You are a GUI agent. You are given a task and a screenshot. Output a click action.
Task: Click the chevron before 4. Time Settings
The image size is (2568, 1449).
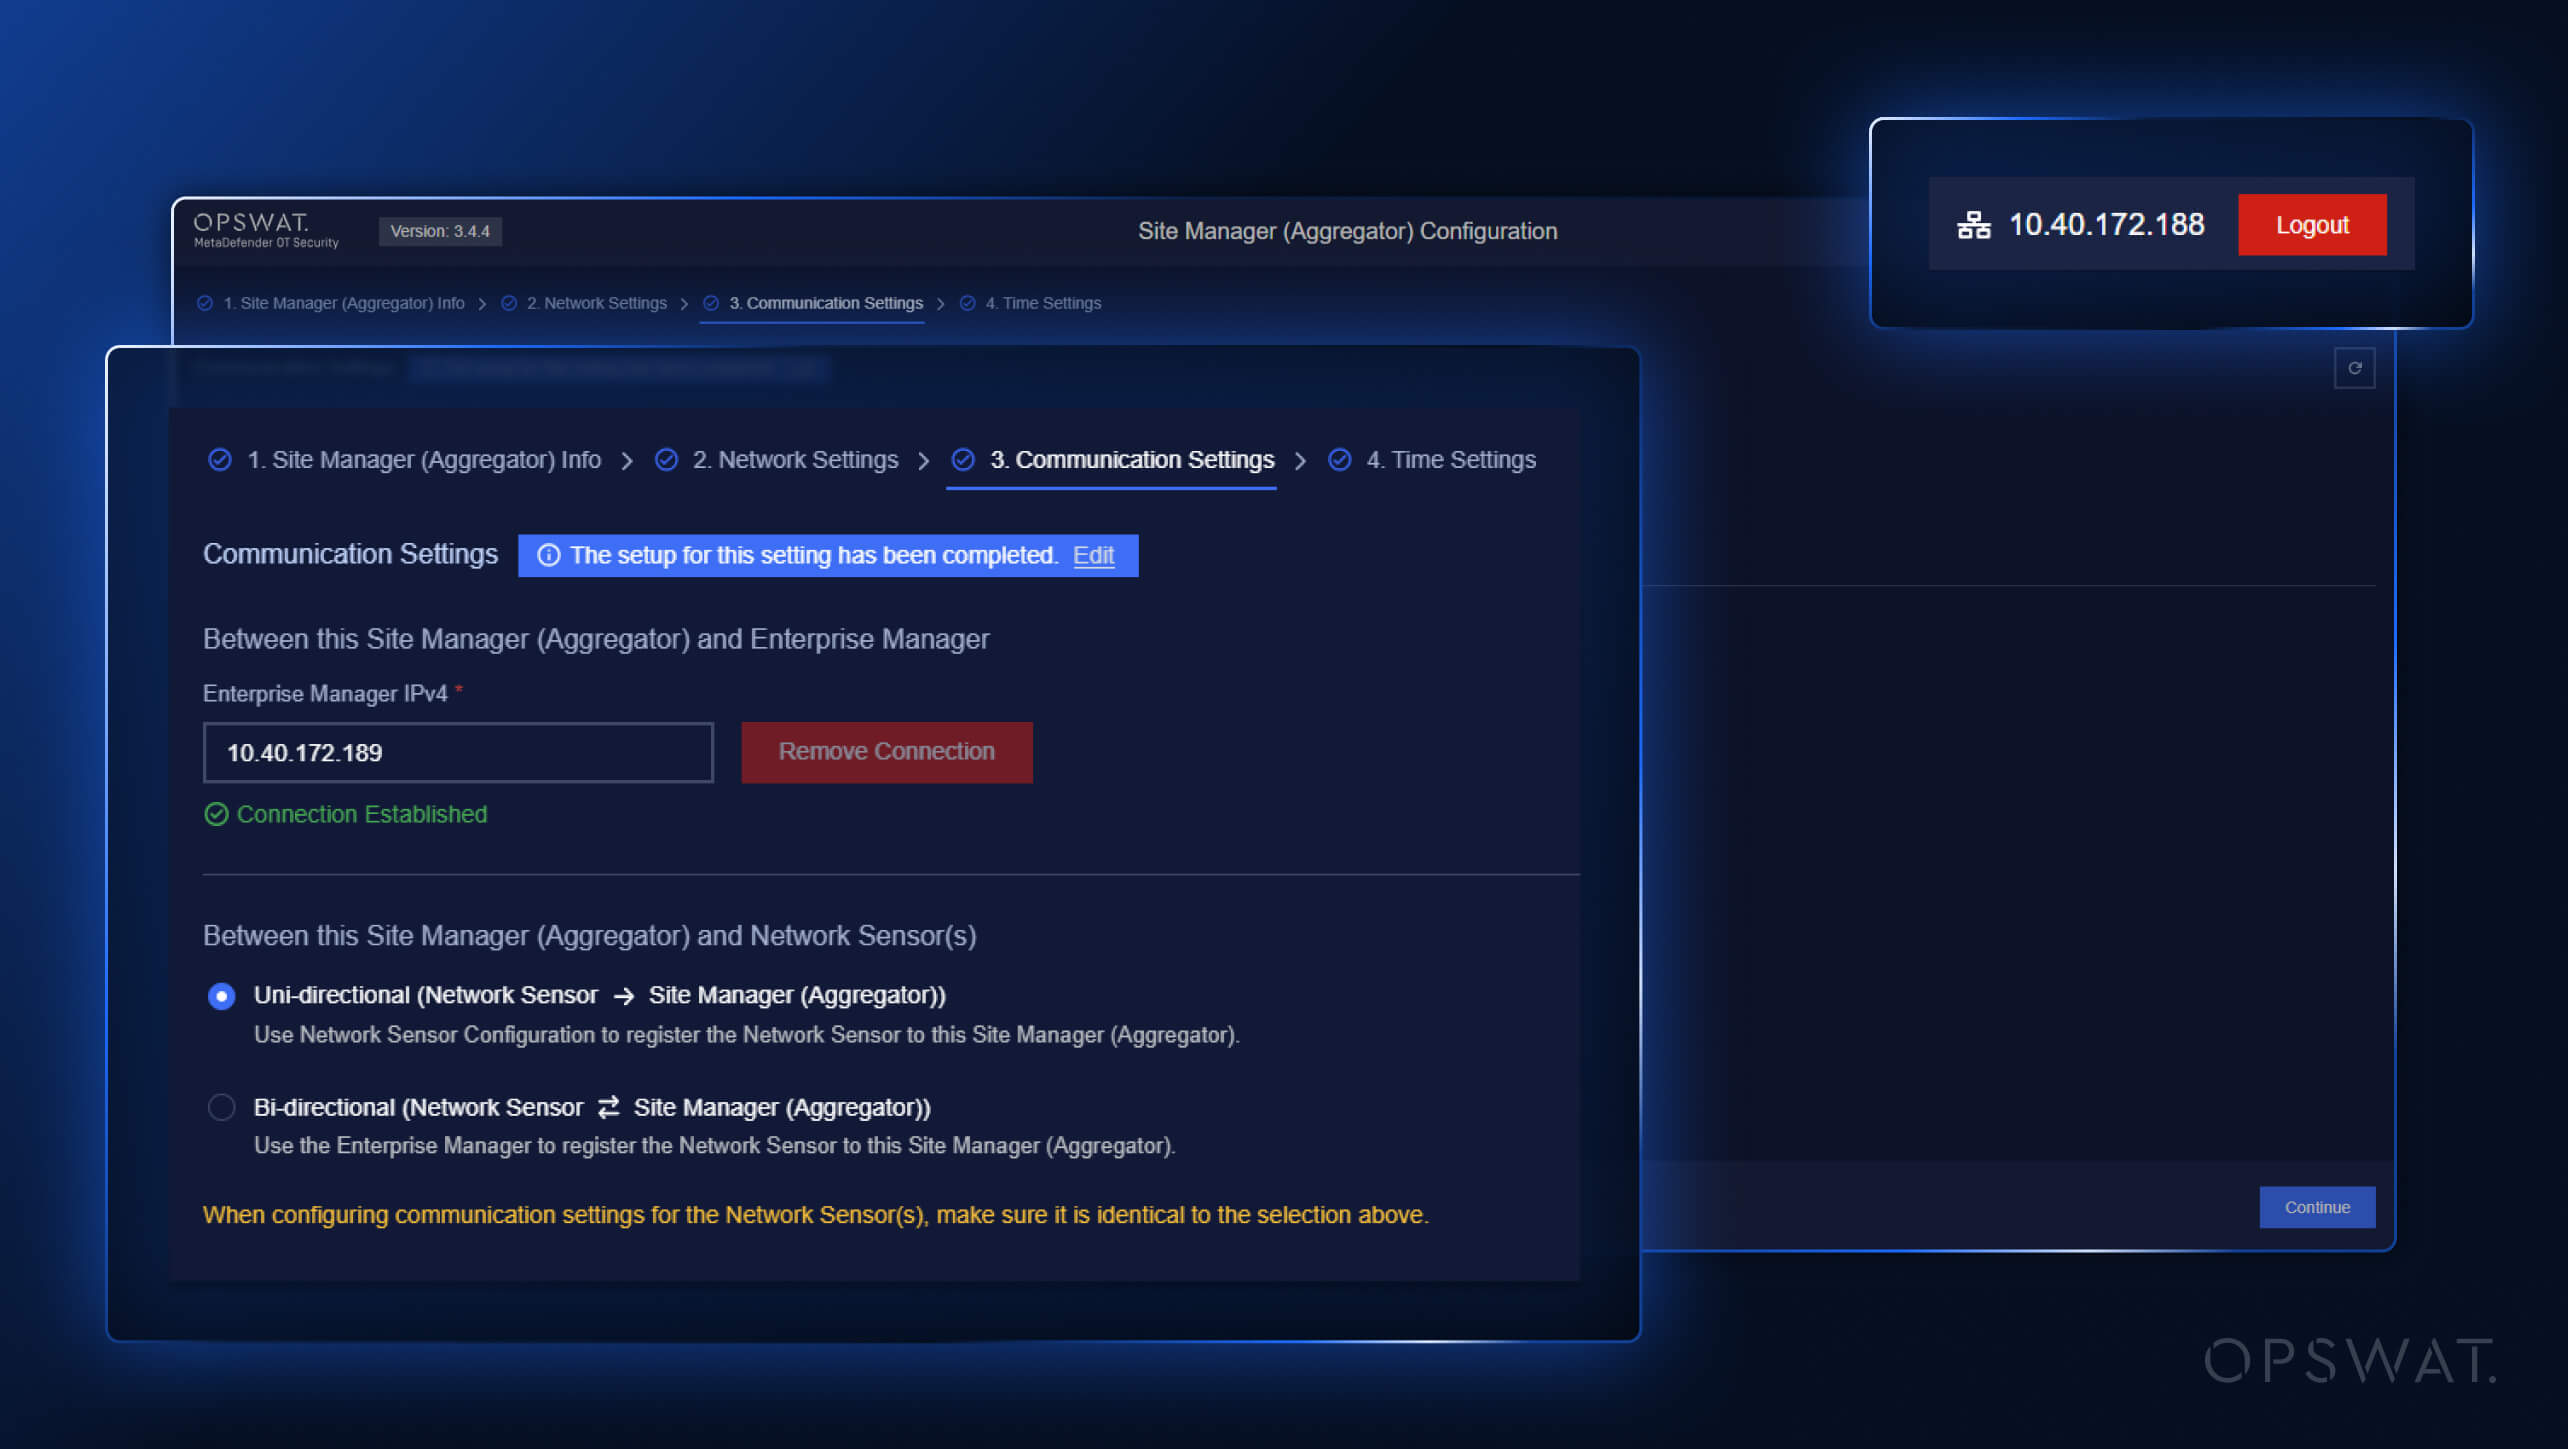pos(1302,460)
